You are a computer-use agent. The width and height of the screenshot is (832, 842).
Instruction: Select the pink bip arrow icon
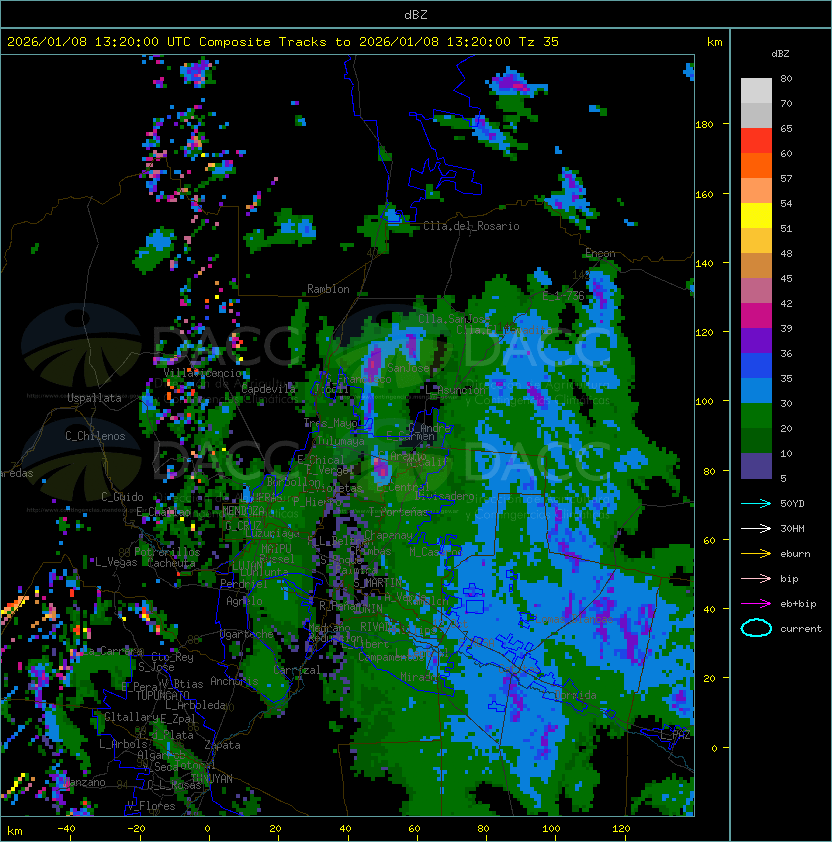pos(756,578)
